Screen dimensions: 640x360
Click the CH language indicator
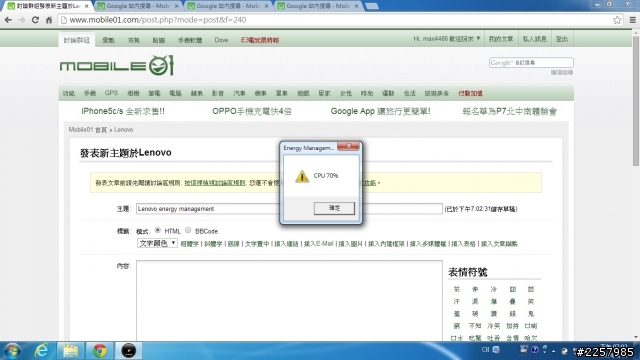(485, 350)
